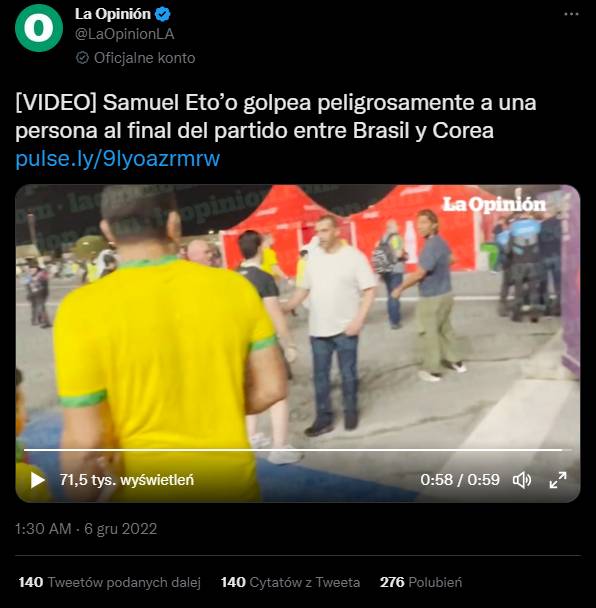Play the video with play button
Image resolution: width=596 pixels, height=608 pixels.
pos(37,480)
